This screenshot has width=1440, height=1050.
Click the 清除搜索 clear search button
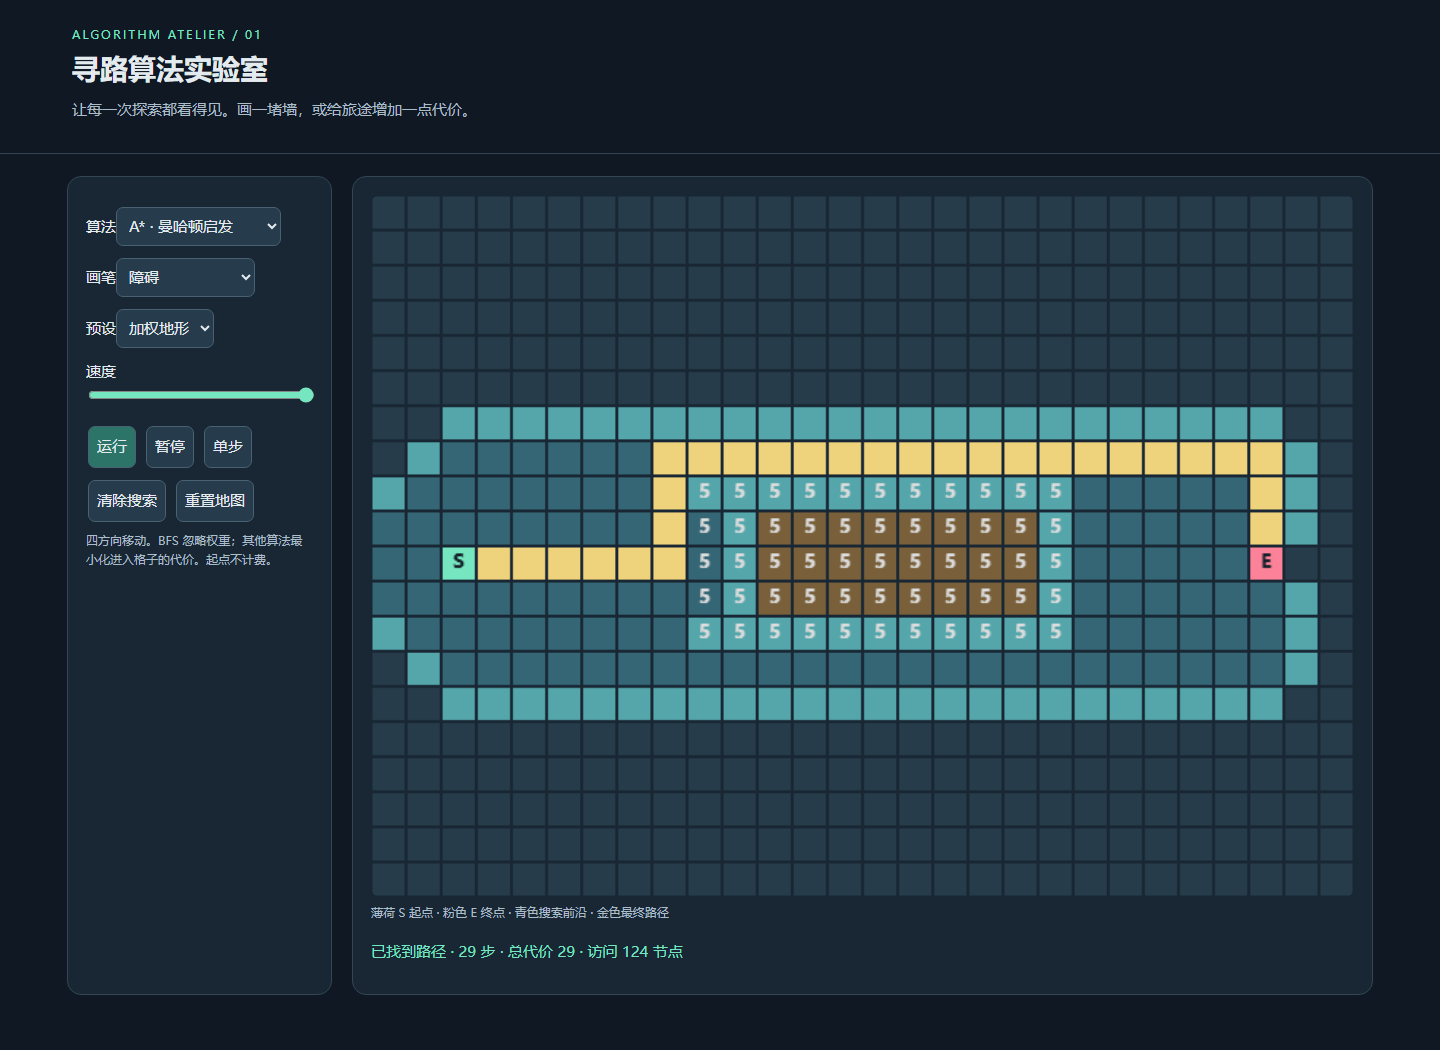(x=127, y=501)
